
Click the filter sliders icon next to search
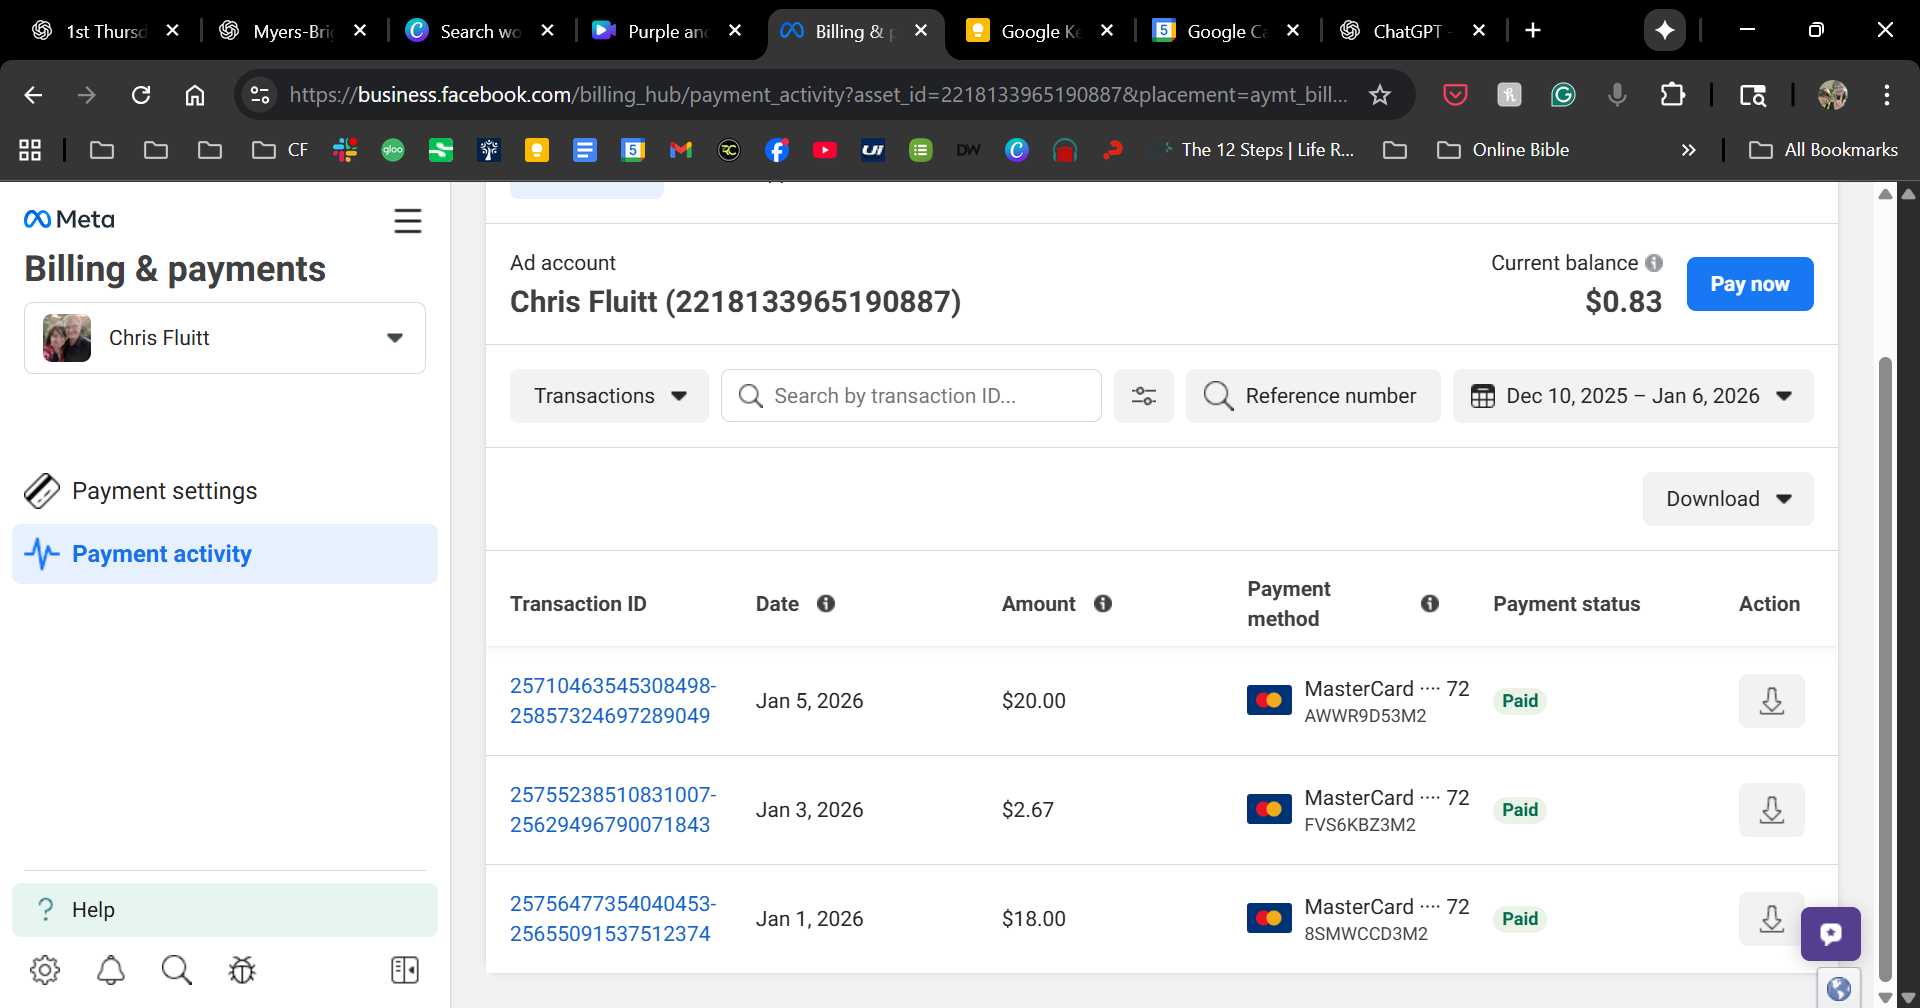click(1143, 396)
